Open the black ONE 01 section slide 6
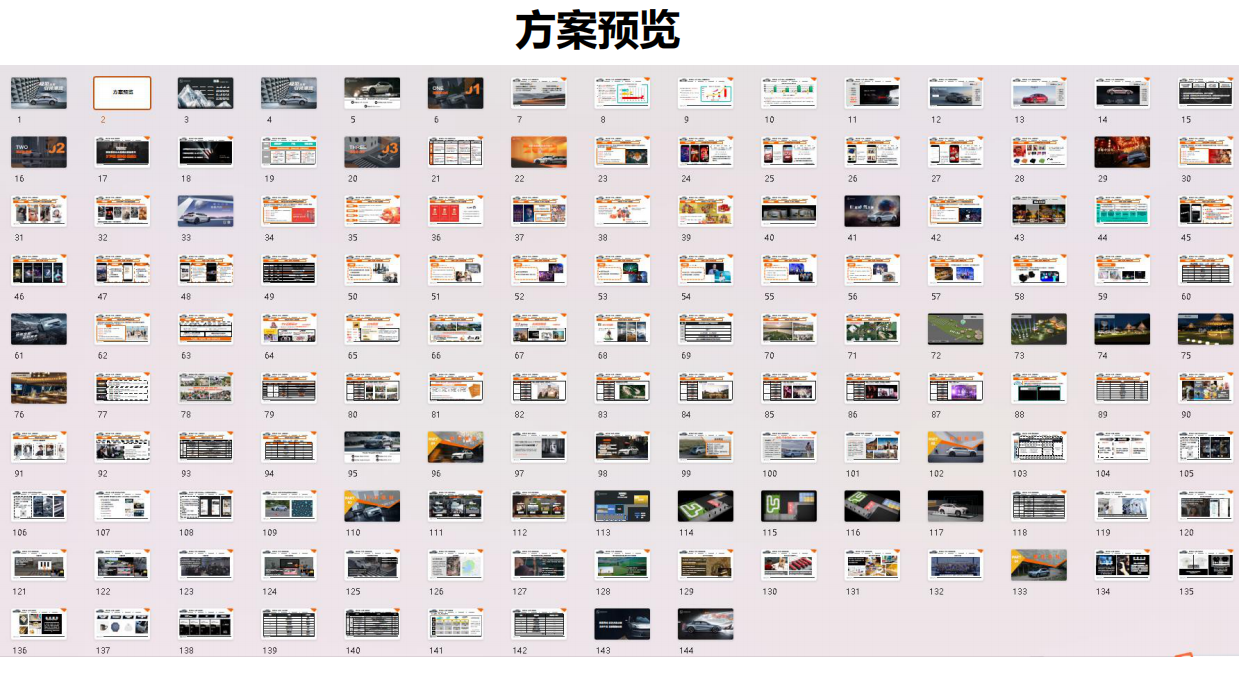Image resolution: width=1240 pixels, height=697 pixels. tap(455, 93)
